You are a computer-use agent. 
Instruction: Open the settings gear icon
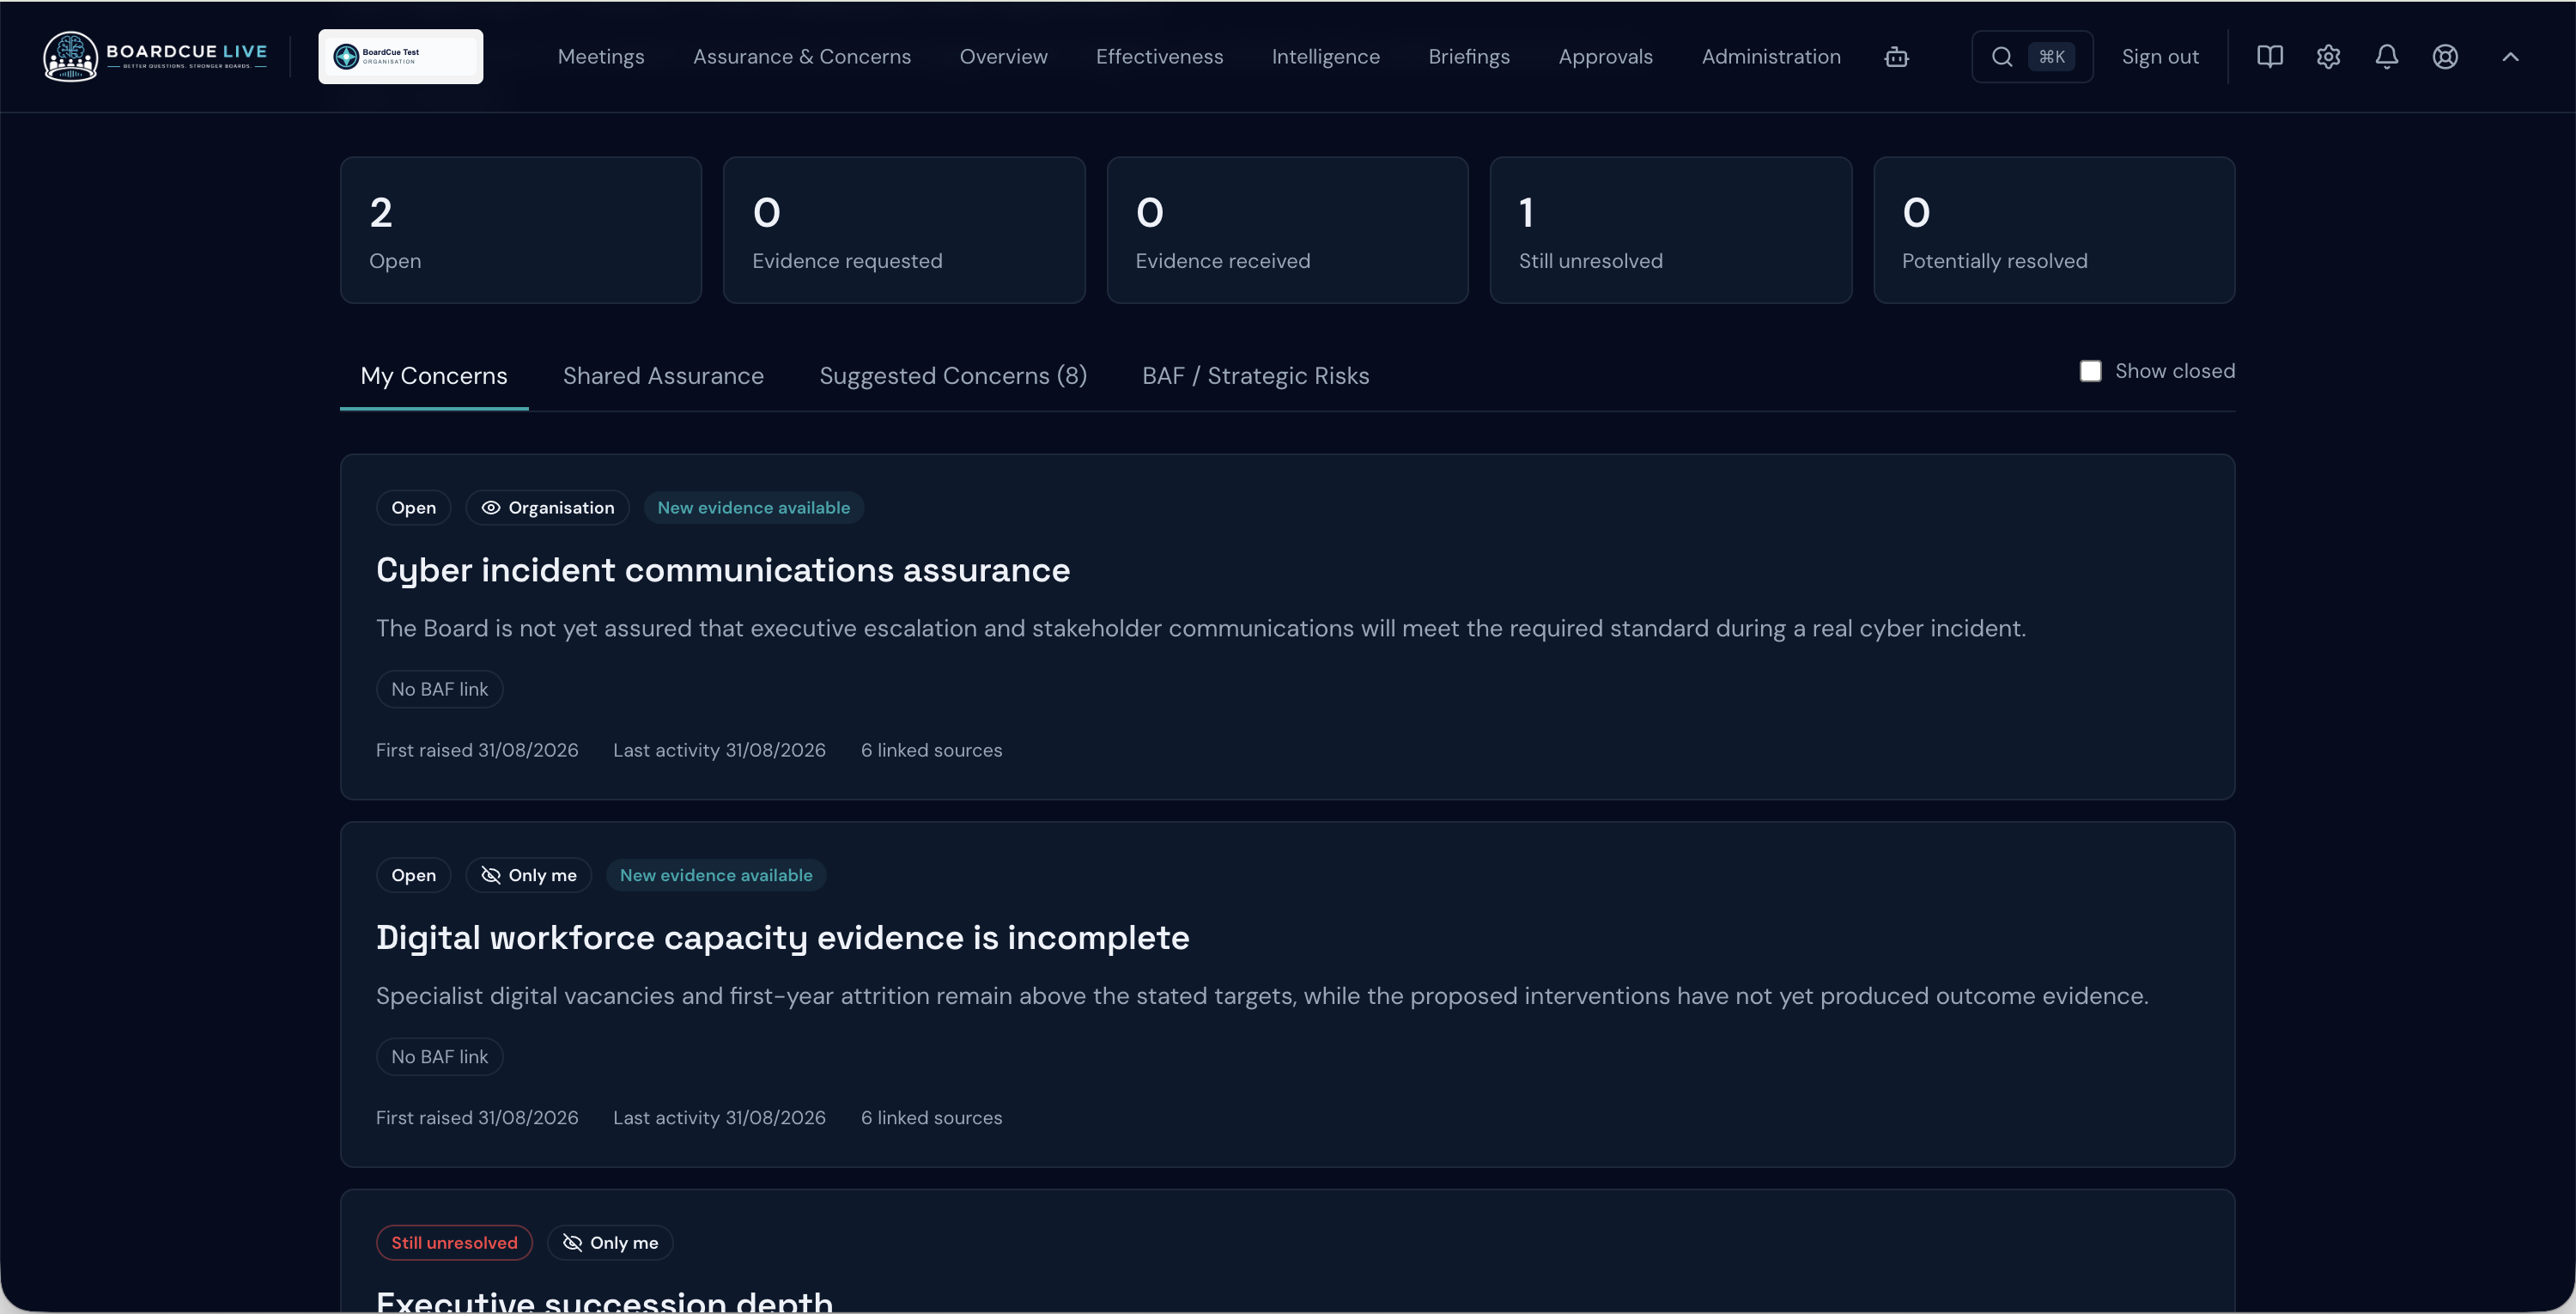coord(2328,57)
